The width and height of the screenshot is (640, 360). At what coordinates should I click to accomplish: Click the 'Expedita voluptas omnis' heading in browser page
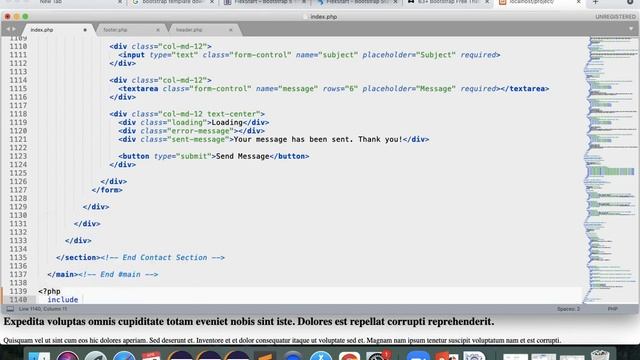click(249, 322)
